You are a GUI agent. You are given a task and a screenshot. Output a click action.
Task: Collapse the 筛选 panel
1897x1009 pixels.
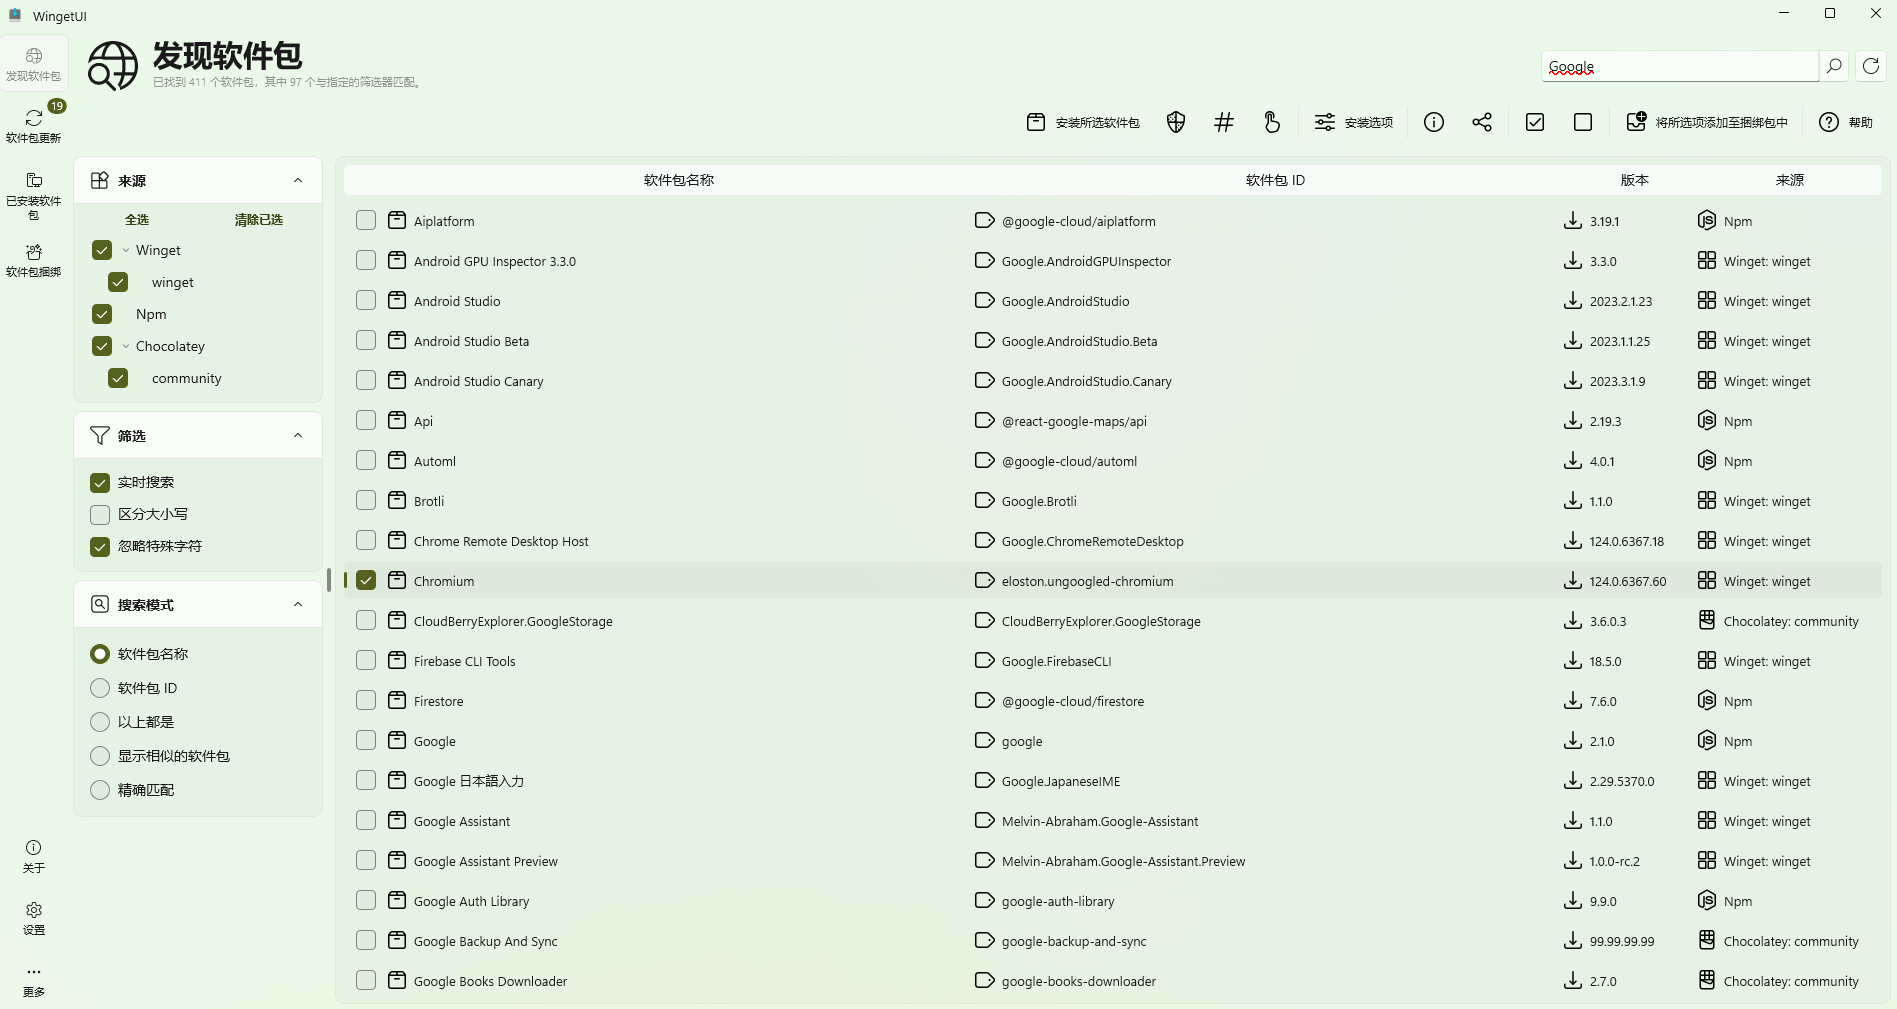(298, 436)
